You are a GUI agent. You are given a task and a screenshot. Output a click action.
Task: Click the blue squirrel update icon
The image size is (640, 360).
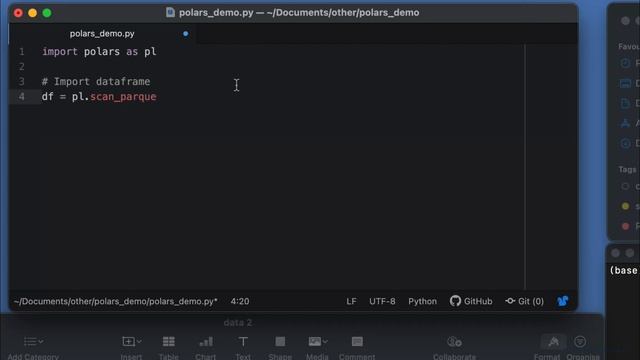point(563,301)
